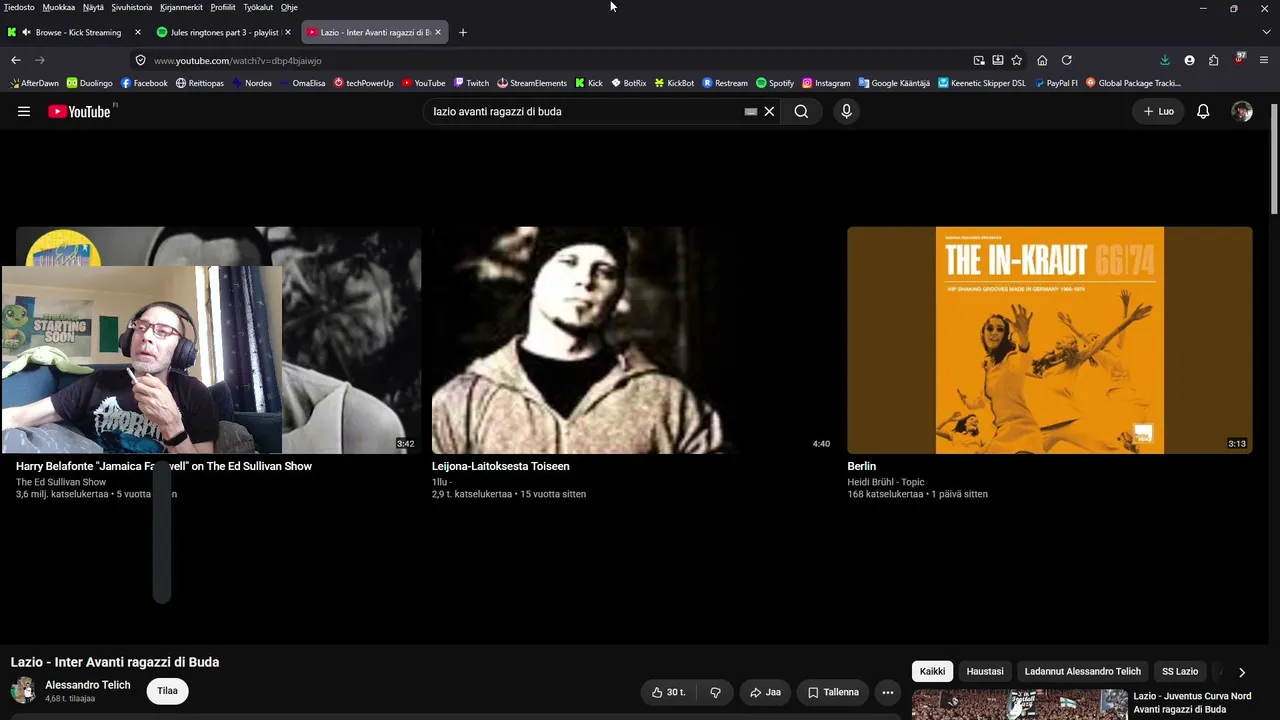
Task: Open the Nordea bookmark
Action: [252, 83]
